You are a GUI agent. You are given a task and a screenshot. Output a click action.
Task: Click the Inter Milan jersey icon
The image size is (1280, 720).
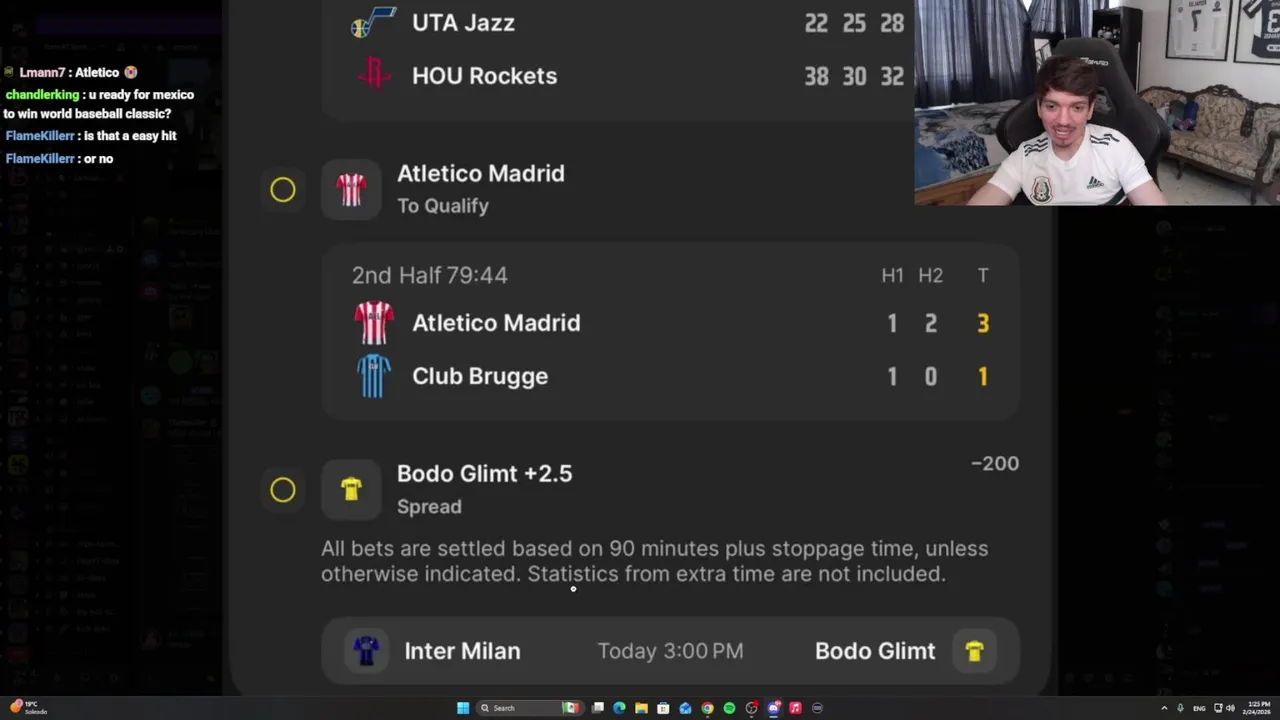point(366,651)
